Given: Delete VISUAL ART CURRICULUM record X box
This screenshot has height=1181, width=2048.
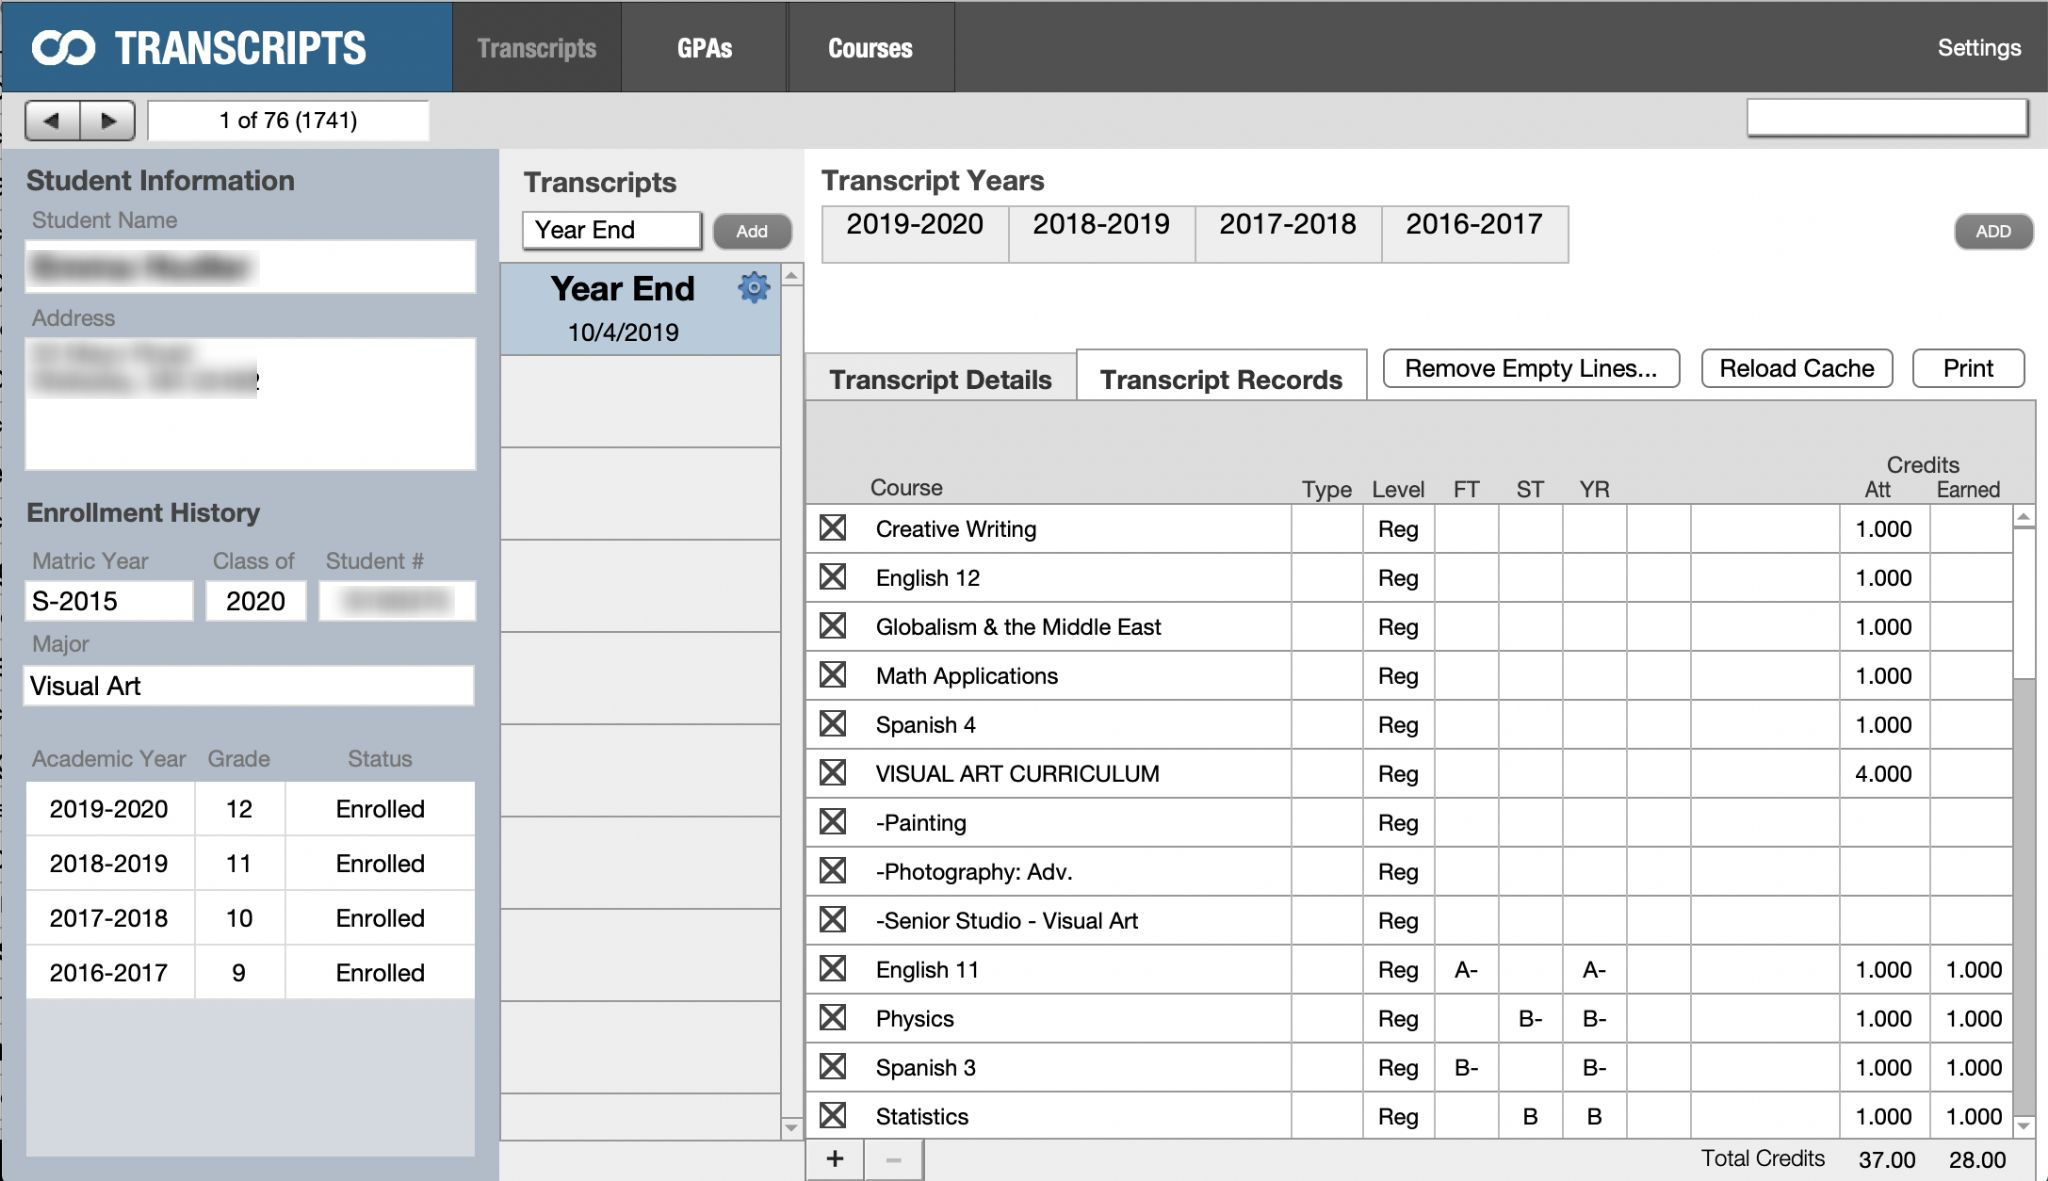Looking at the screenshot, I should [833, 773].
